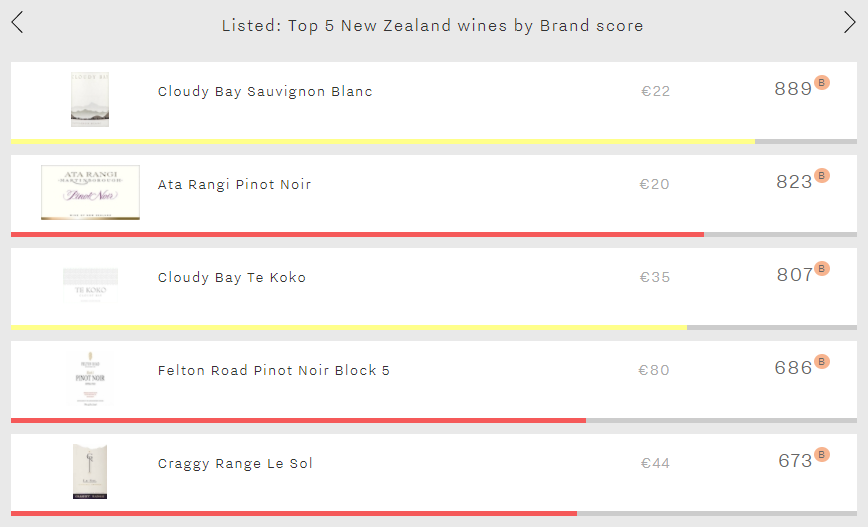The image size is (868, 527).
Task: Click the Brand badge beside score 686
Action: point(822,361)
